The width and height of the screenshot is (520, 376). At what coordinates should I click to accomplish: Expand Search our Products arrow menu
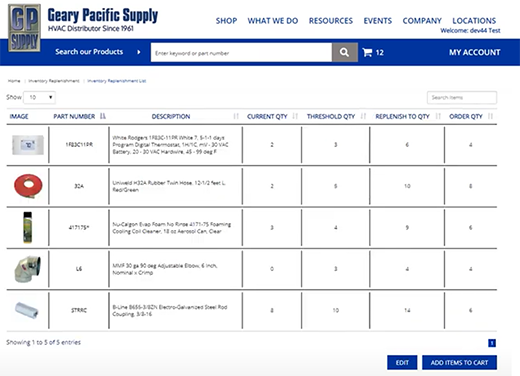(139, 52)
